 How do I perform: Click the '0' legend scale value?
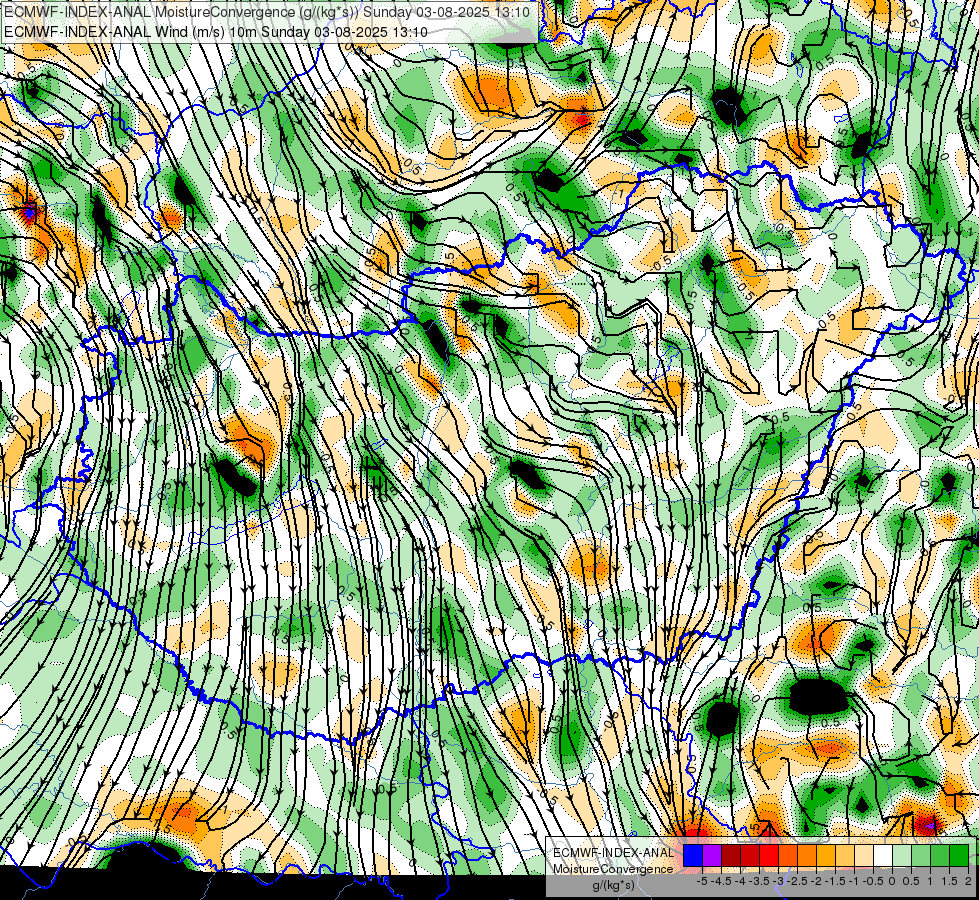coord(892,881)
